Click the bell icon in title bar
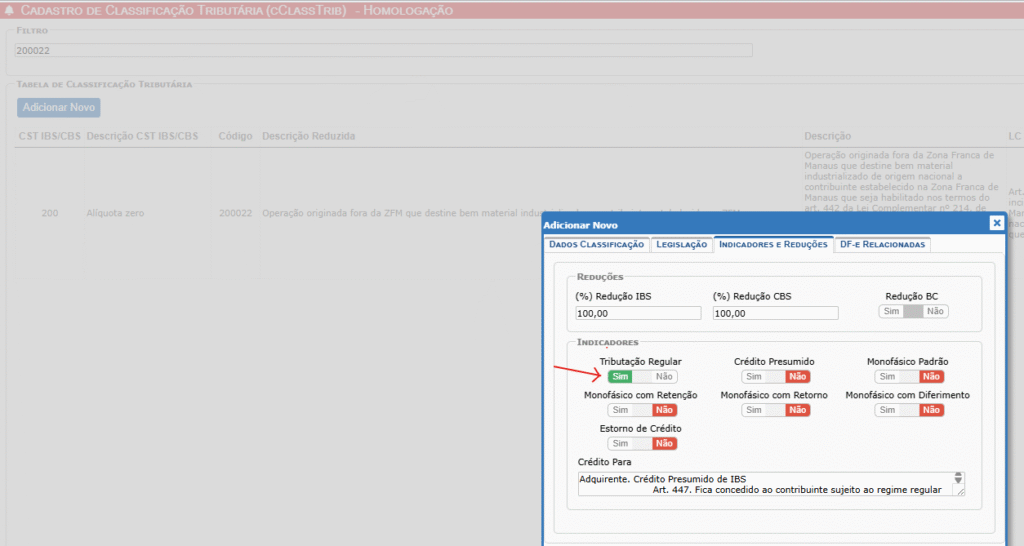This screenshot has height=546, width=1024. click(10, 11)
